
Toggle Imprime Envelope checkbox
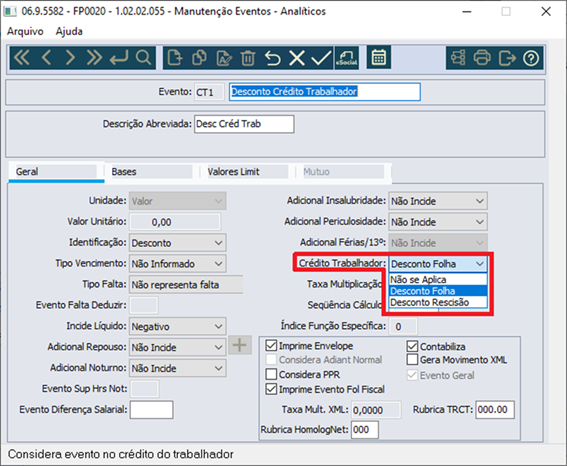point(271,346)
